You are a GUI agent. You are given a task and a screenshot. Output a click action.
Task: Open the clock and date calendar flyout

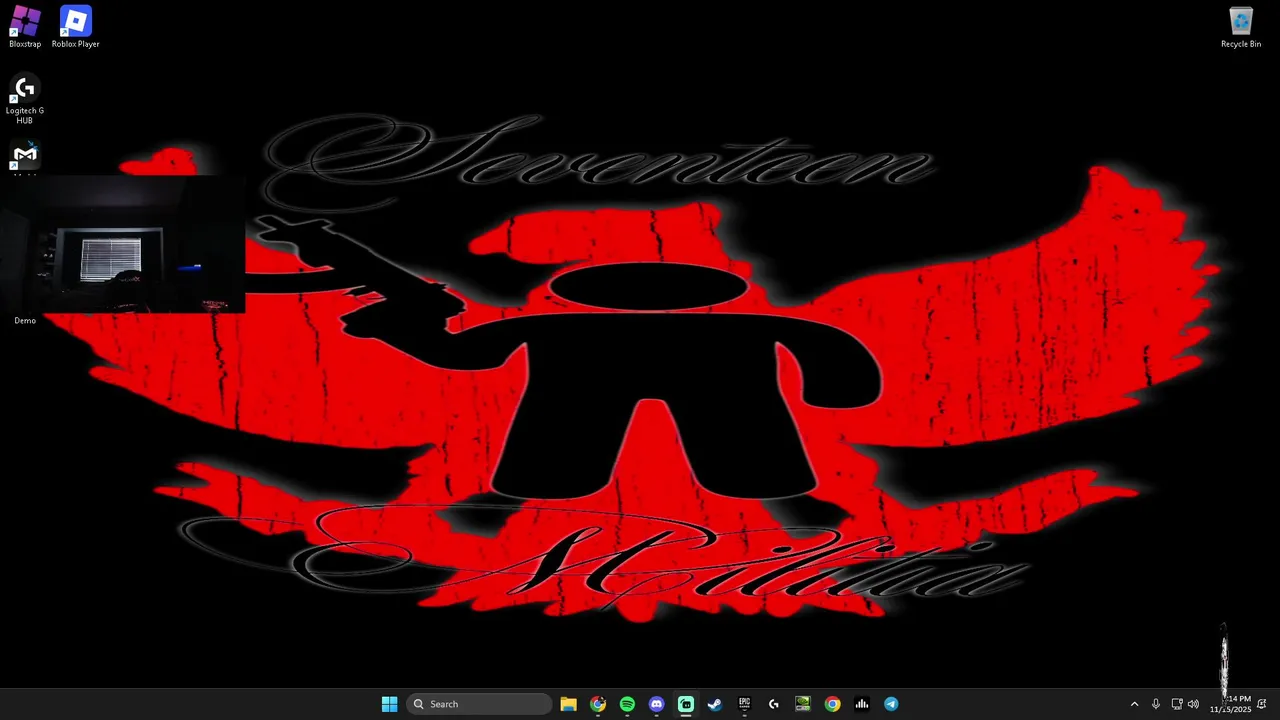pos(1231,704)
